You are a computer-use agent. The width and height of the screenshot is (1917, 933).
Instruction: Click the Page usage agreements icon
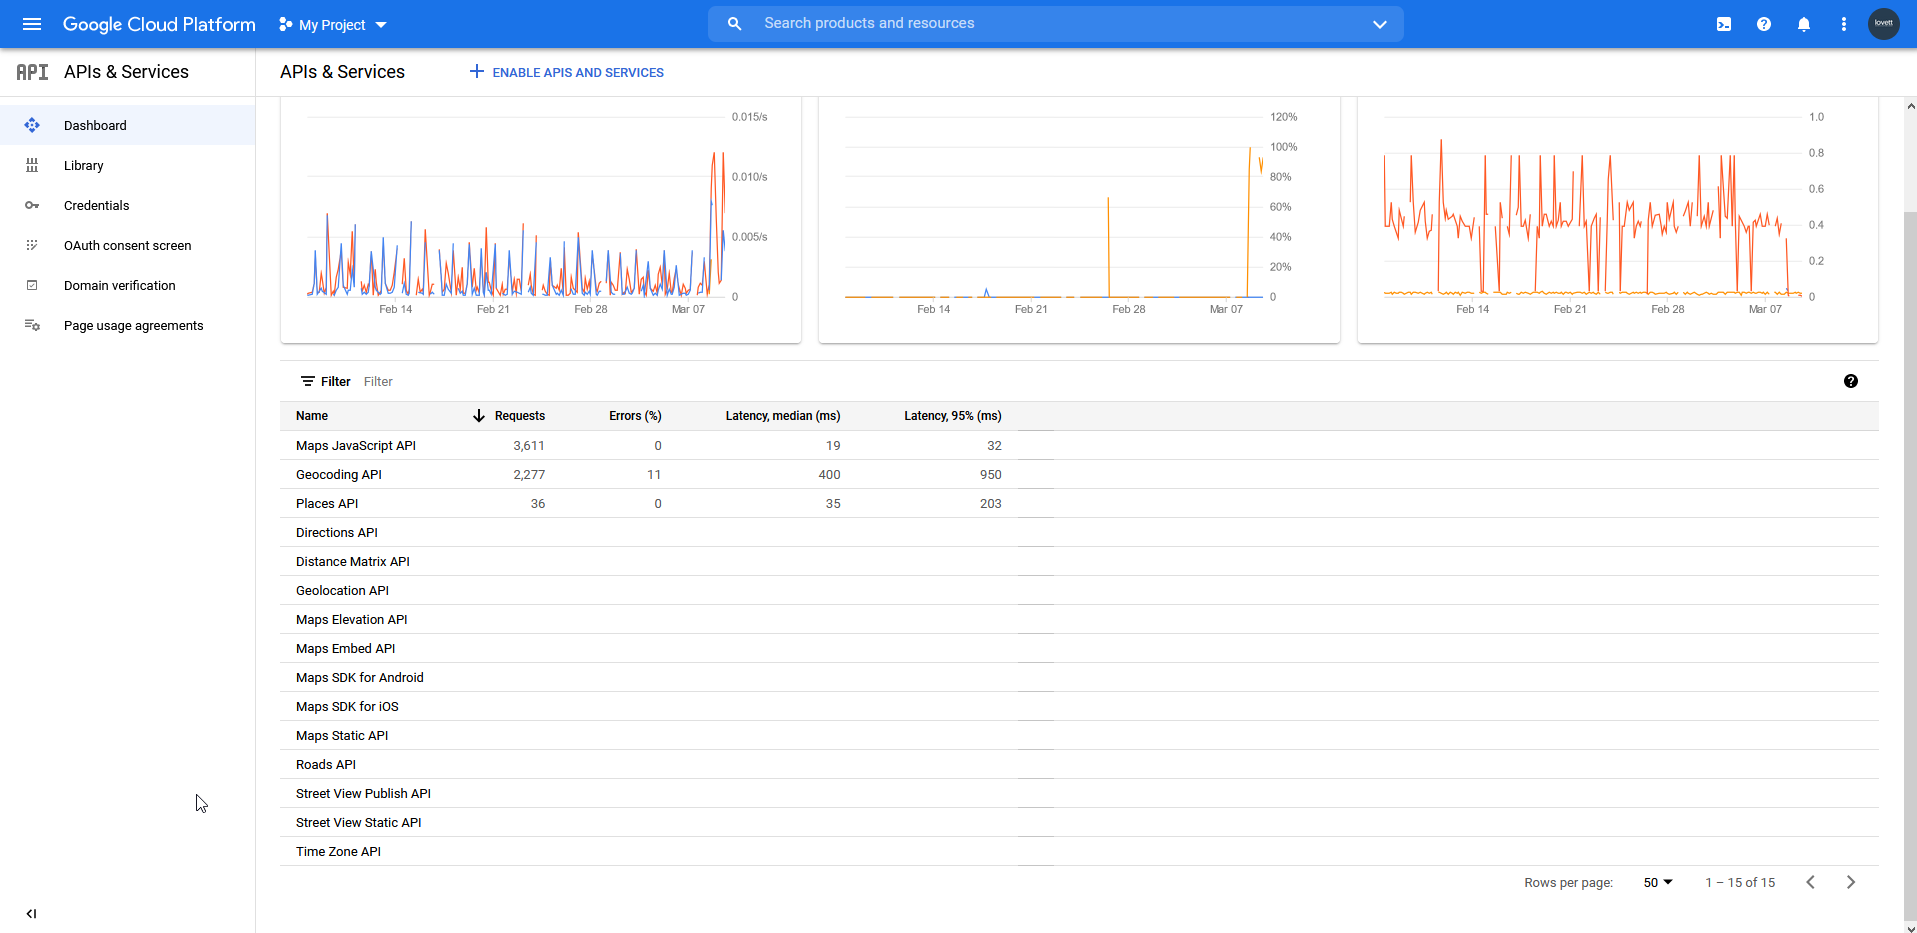coord(32,325)
